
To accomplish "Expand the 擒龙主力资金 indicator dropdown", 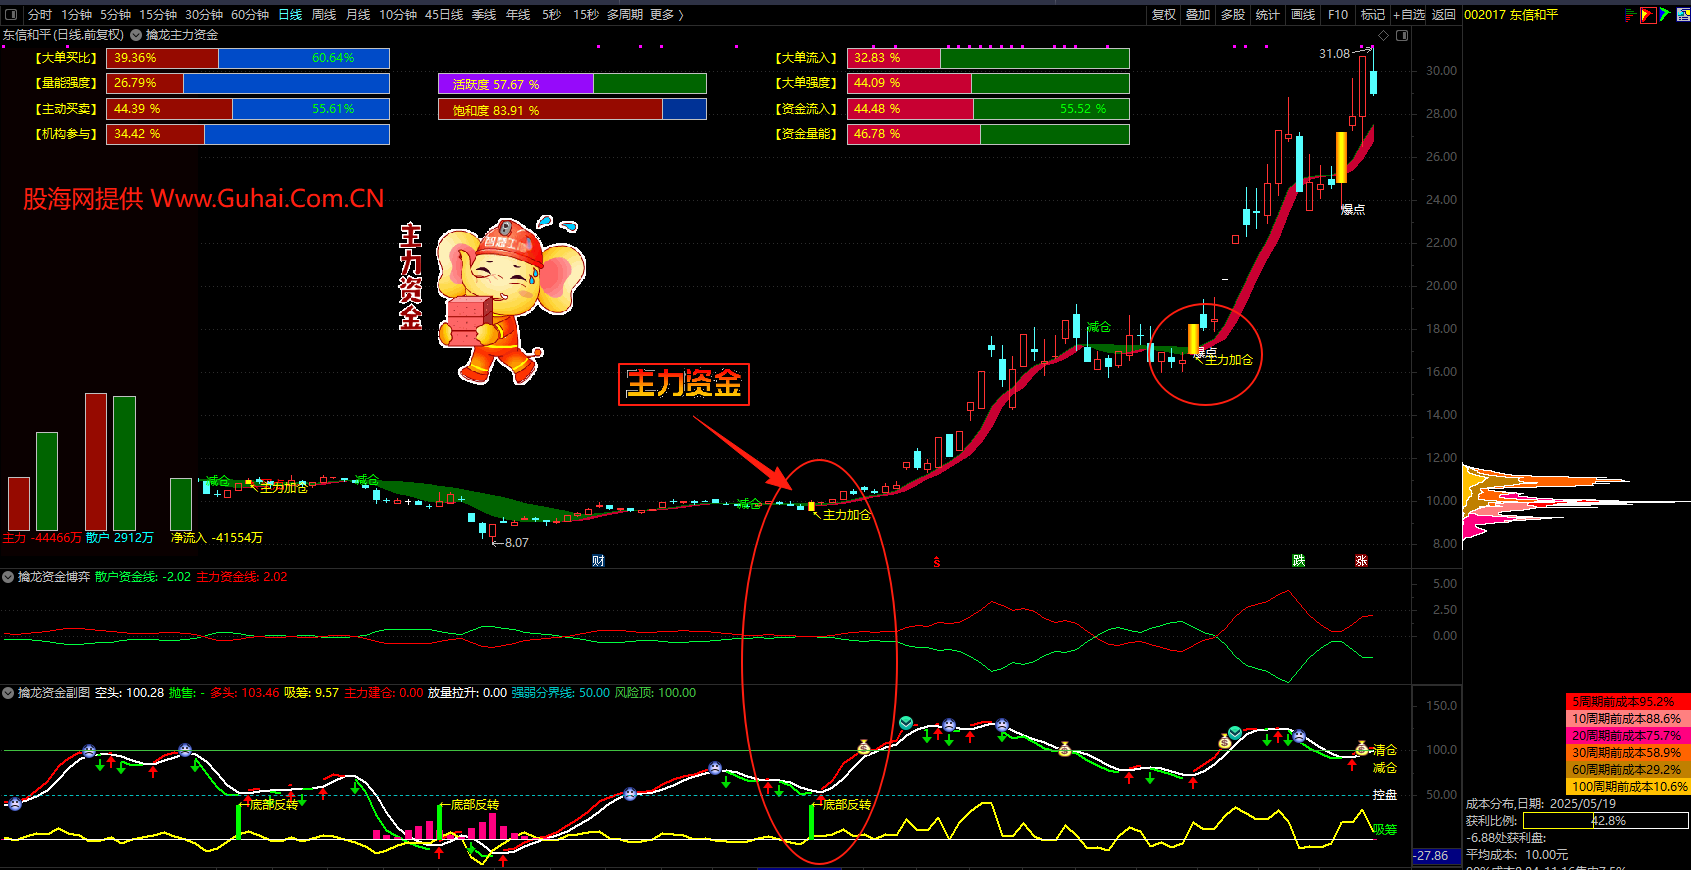I will click(x=136, y=35).
